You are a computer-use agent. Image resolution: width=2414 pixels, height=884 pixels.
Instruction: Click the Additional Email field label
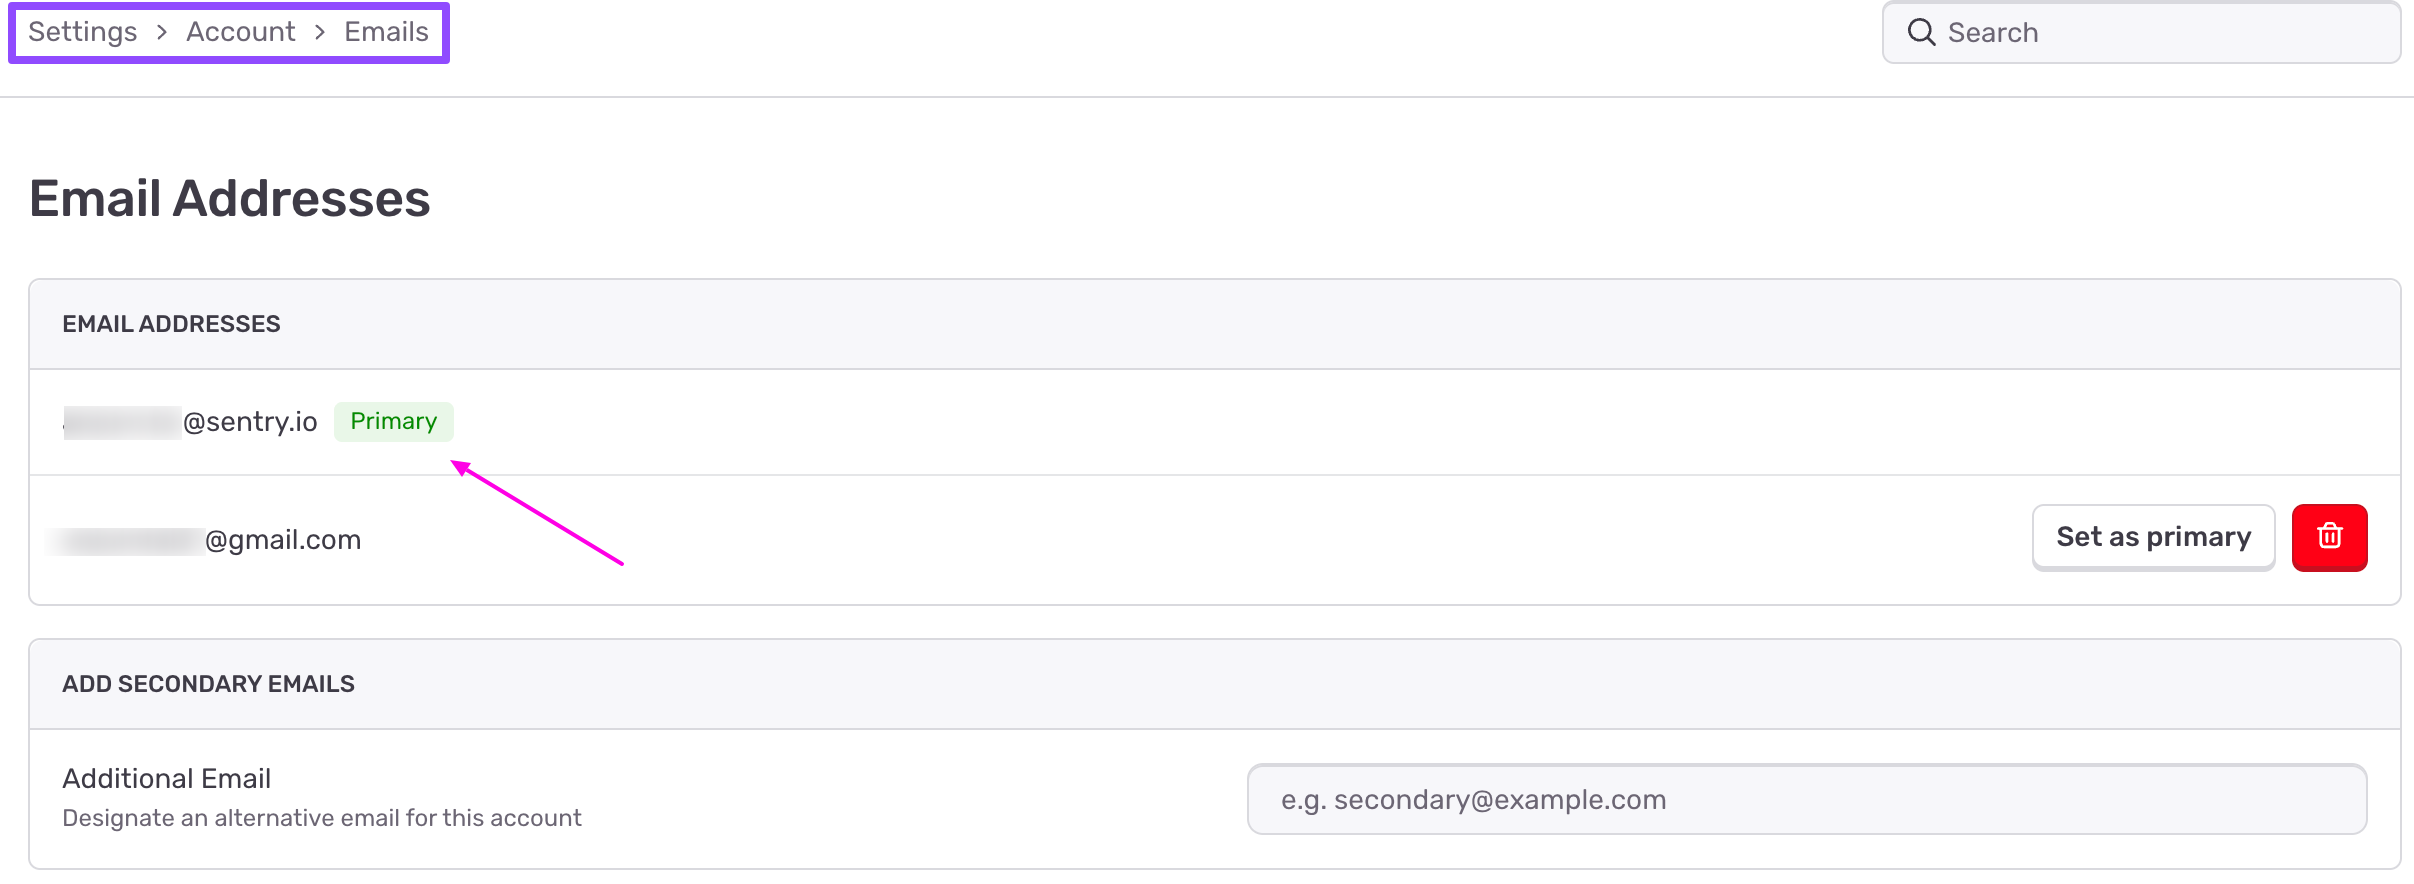(x=166, y=778)
